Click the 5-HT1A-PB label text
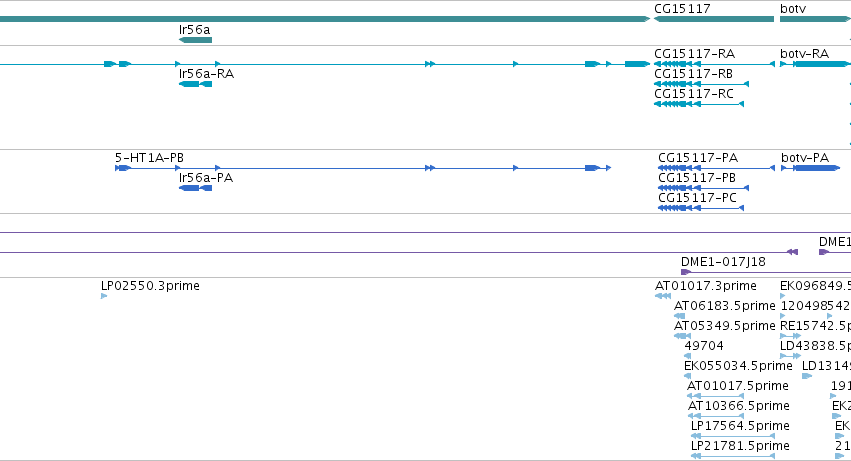This screenshot has height=461, width=851. click(x=149, y=157)
